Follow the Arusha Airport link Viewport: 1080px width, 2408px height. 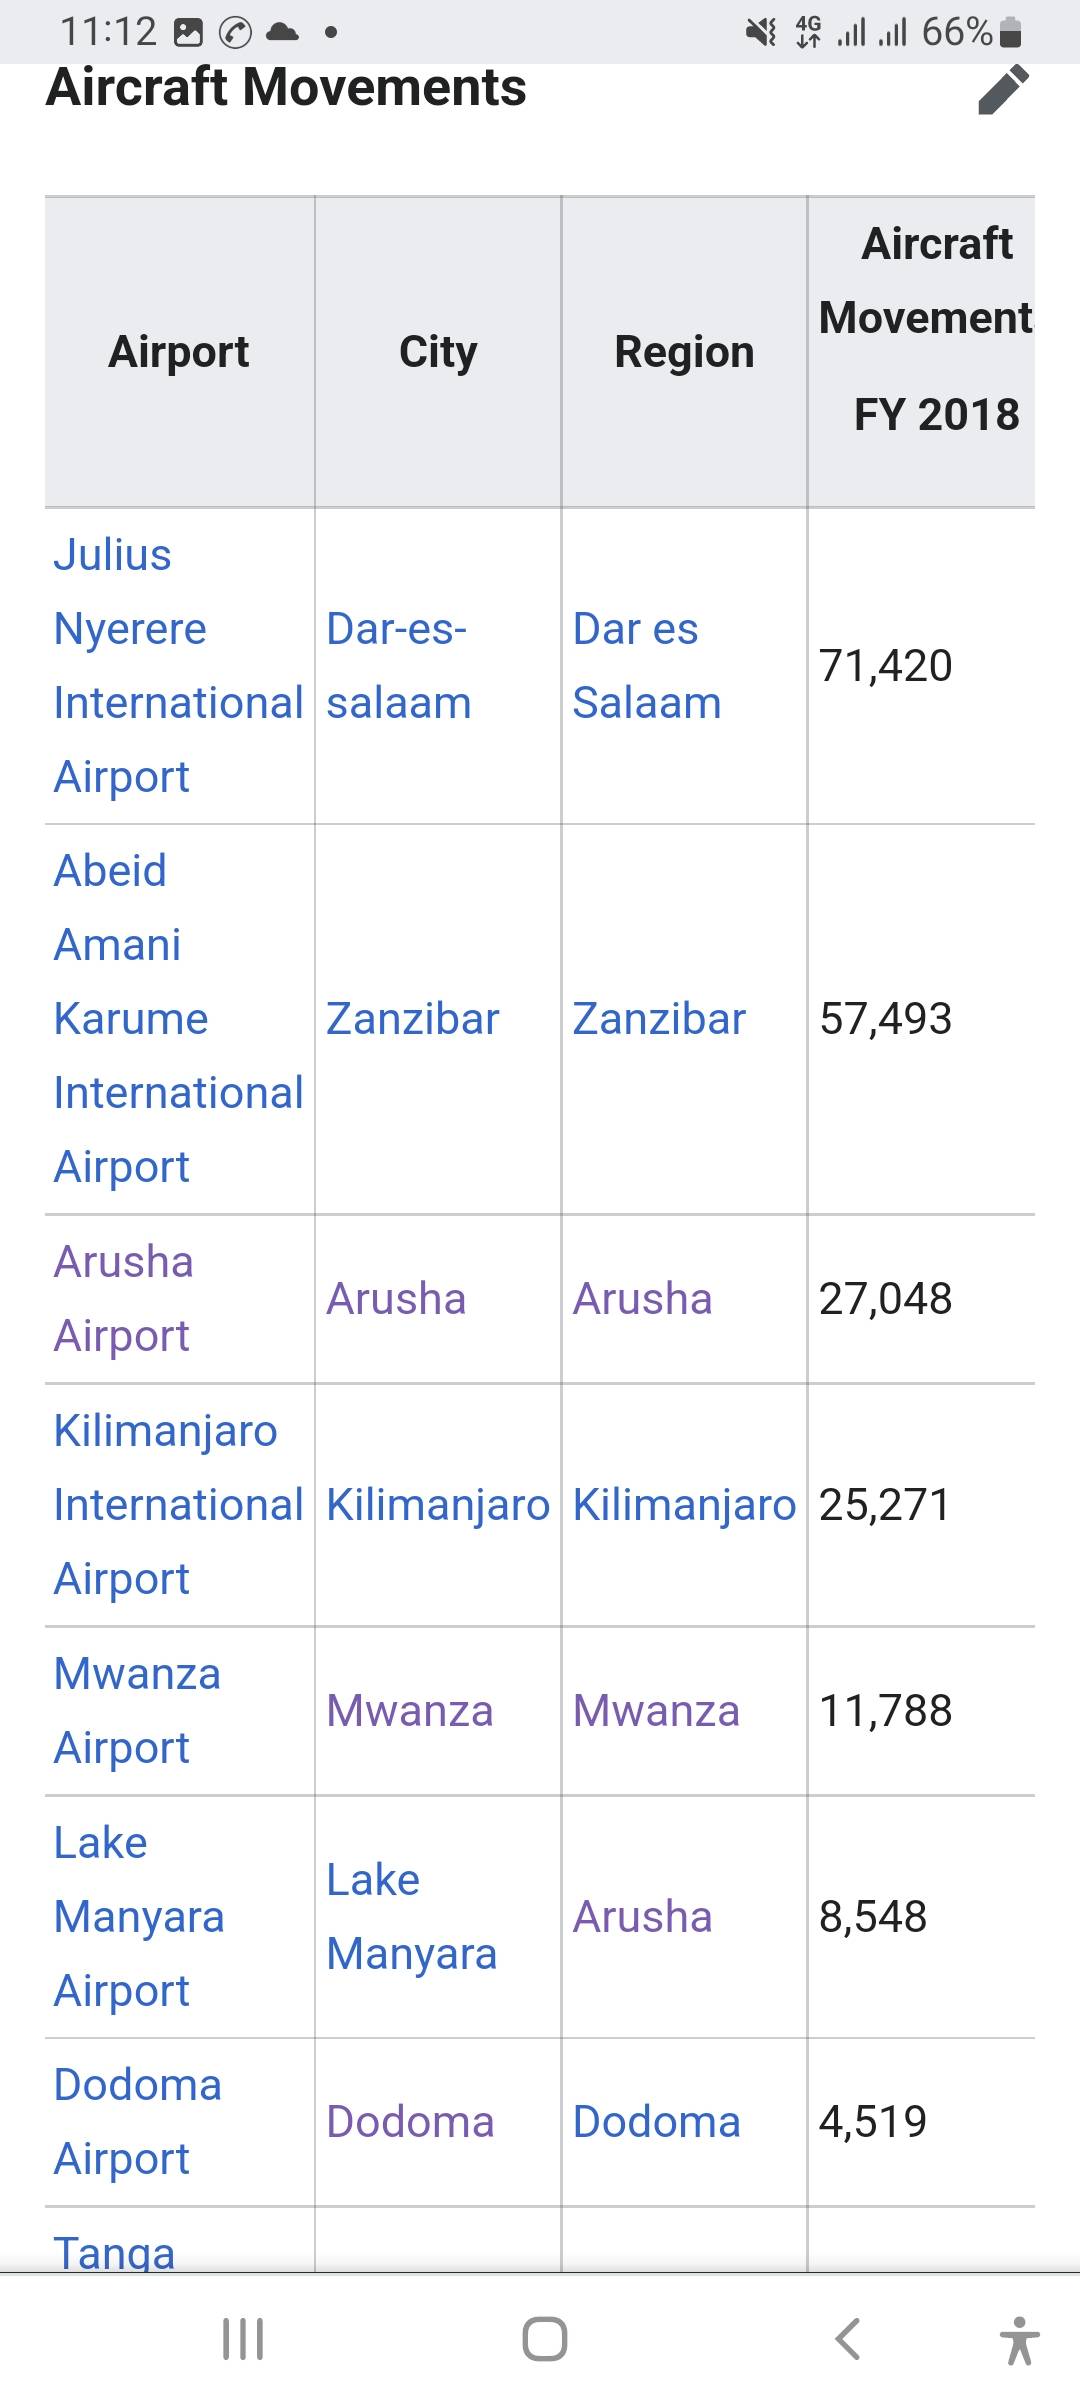tap(123, 1299)
